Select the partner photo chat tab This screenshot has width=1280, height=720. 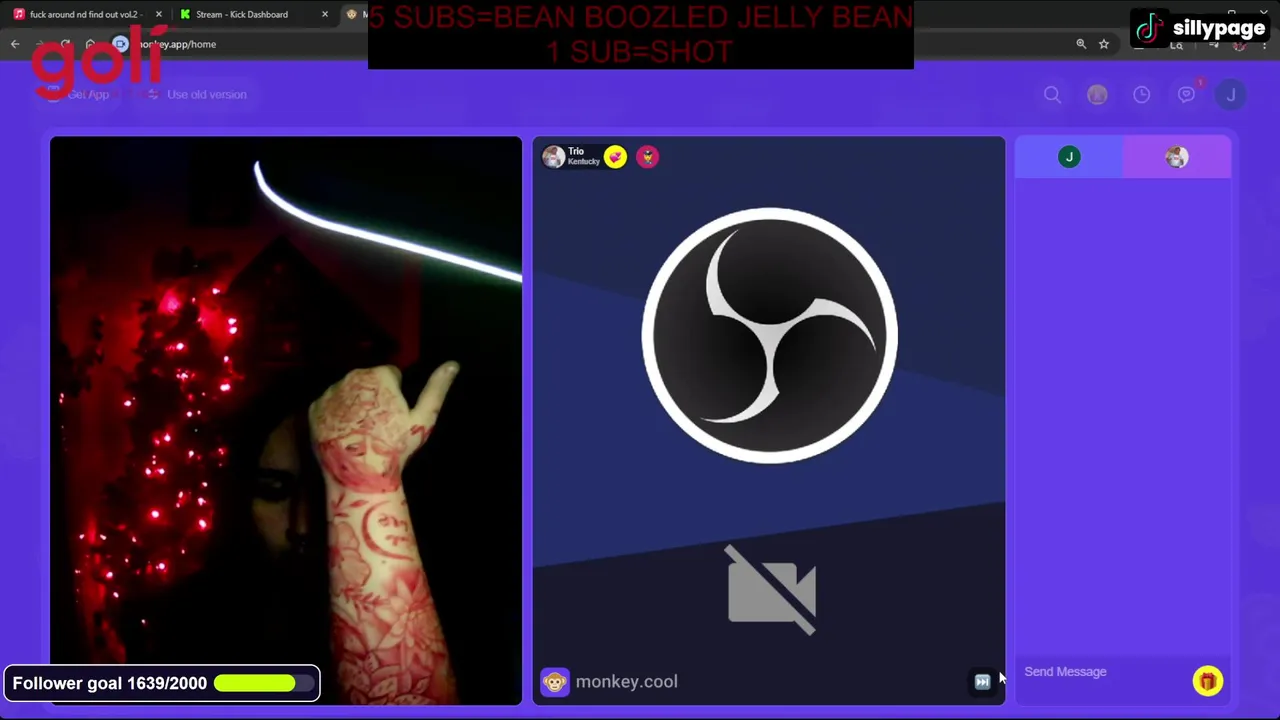point(1176,157)
